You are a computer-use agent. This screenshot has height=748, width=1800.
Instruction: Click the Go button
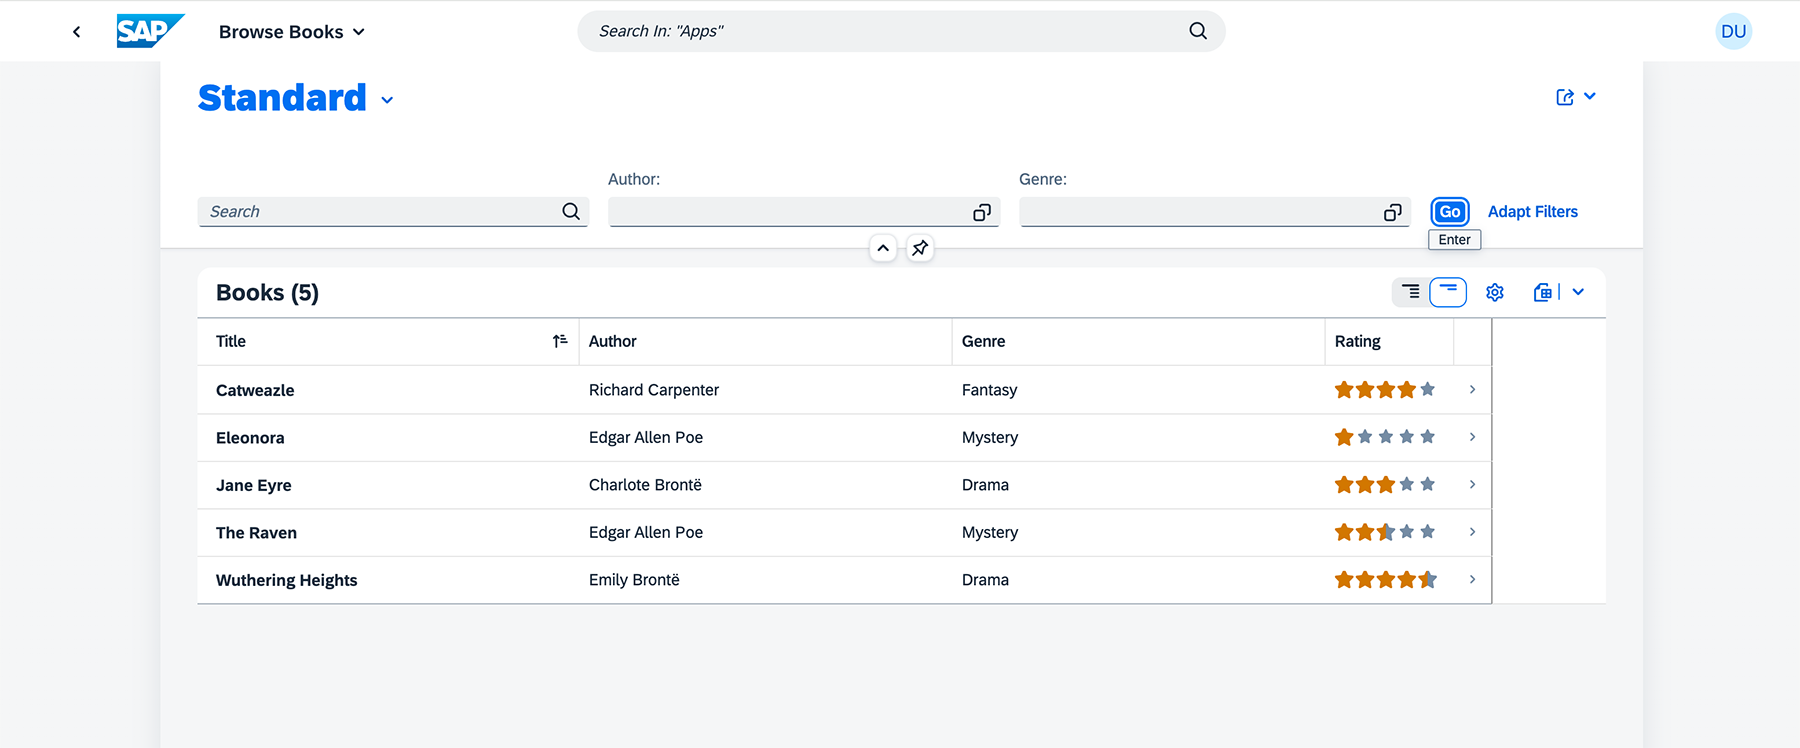[1450, 212]
